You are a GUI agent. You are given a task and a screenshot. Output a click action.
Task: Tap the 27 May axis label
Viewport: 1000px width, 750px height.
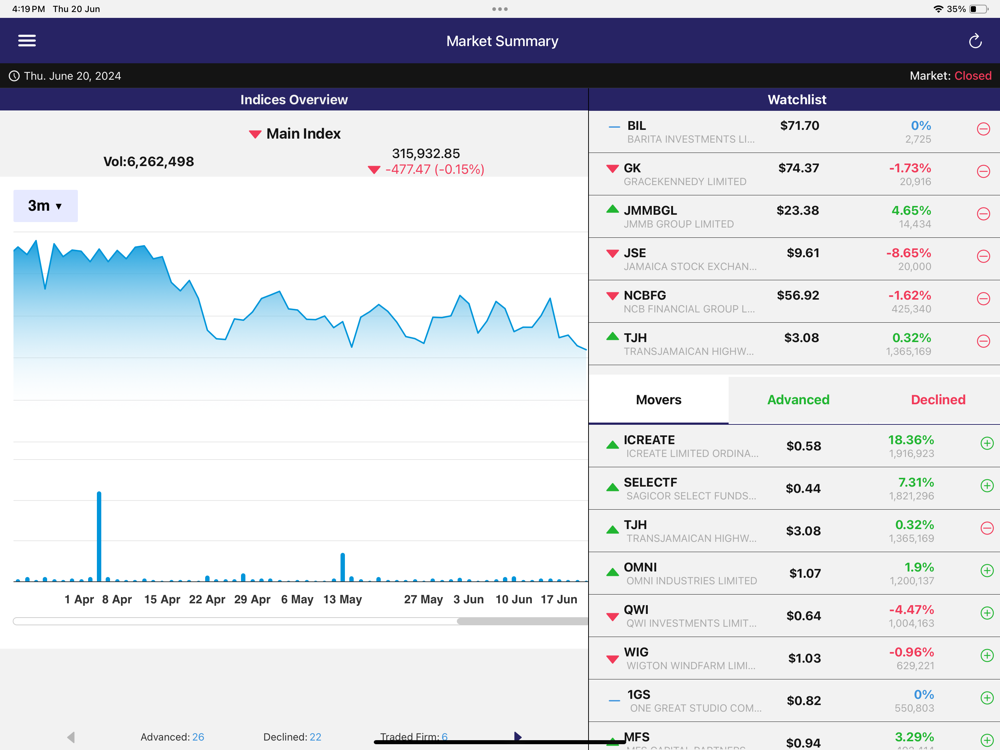click(x=423, y=599)
